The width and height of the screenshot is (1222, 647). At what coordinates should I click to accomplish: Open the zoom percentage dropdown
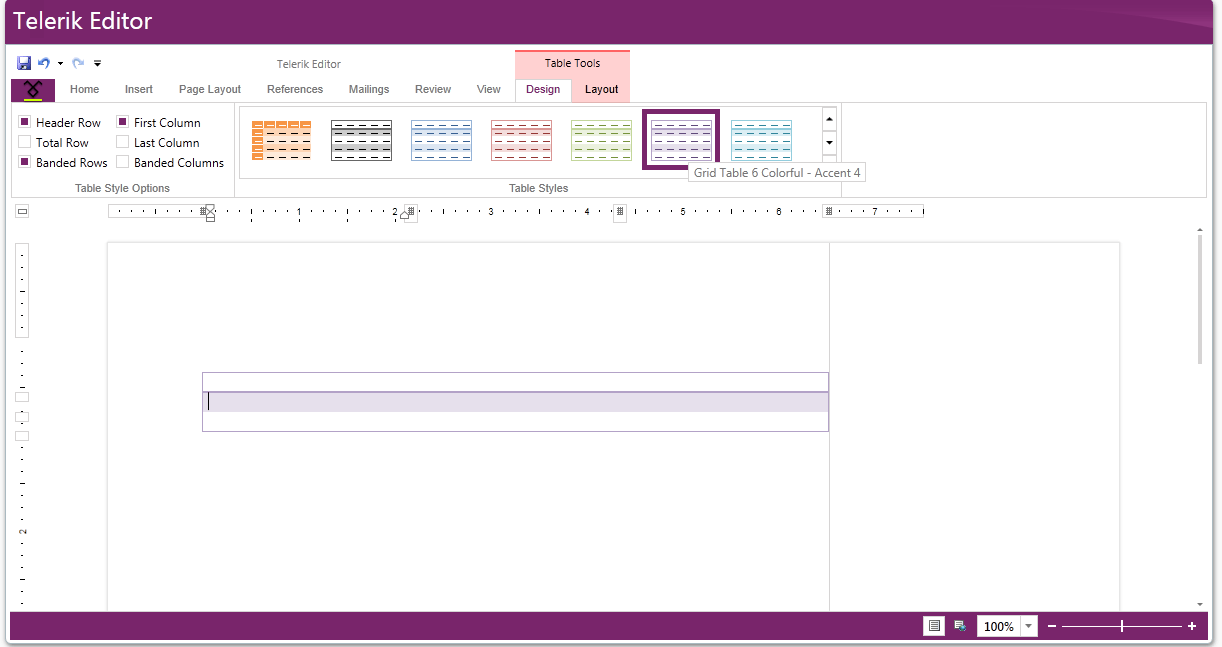1028,625
